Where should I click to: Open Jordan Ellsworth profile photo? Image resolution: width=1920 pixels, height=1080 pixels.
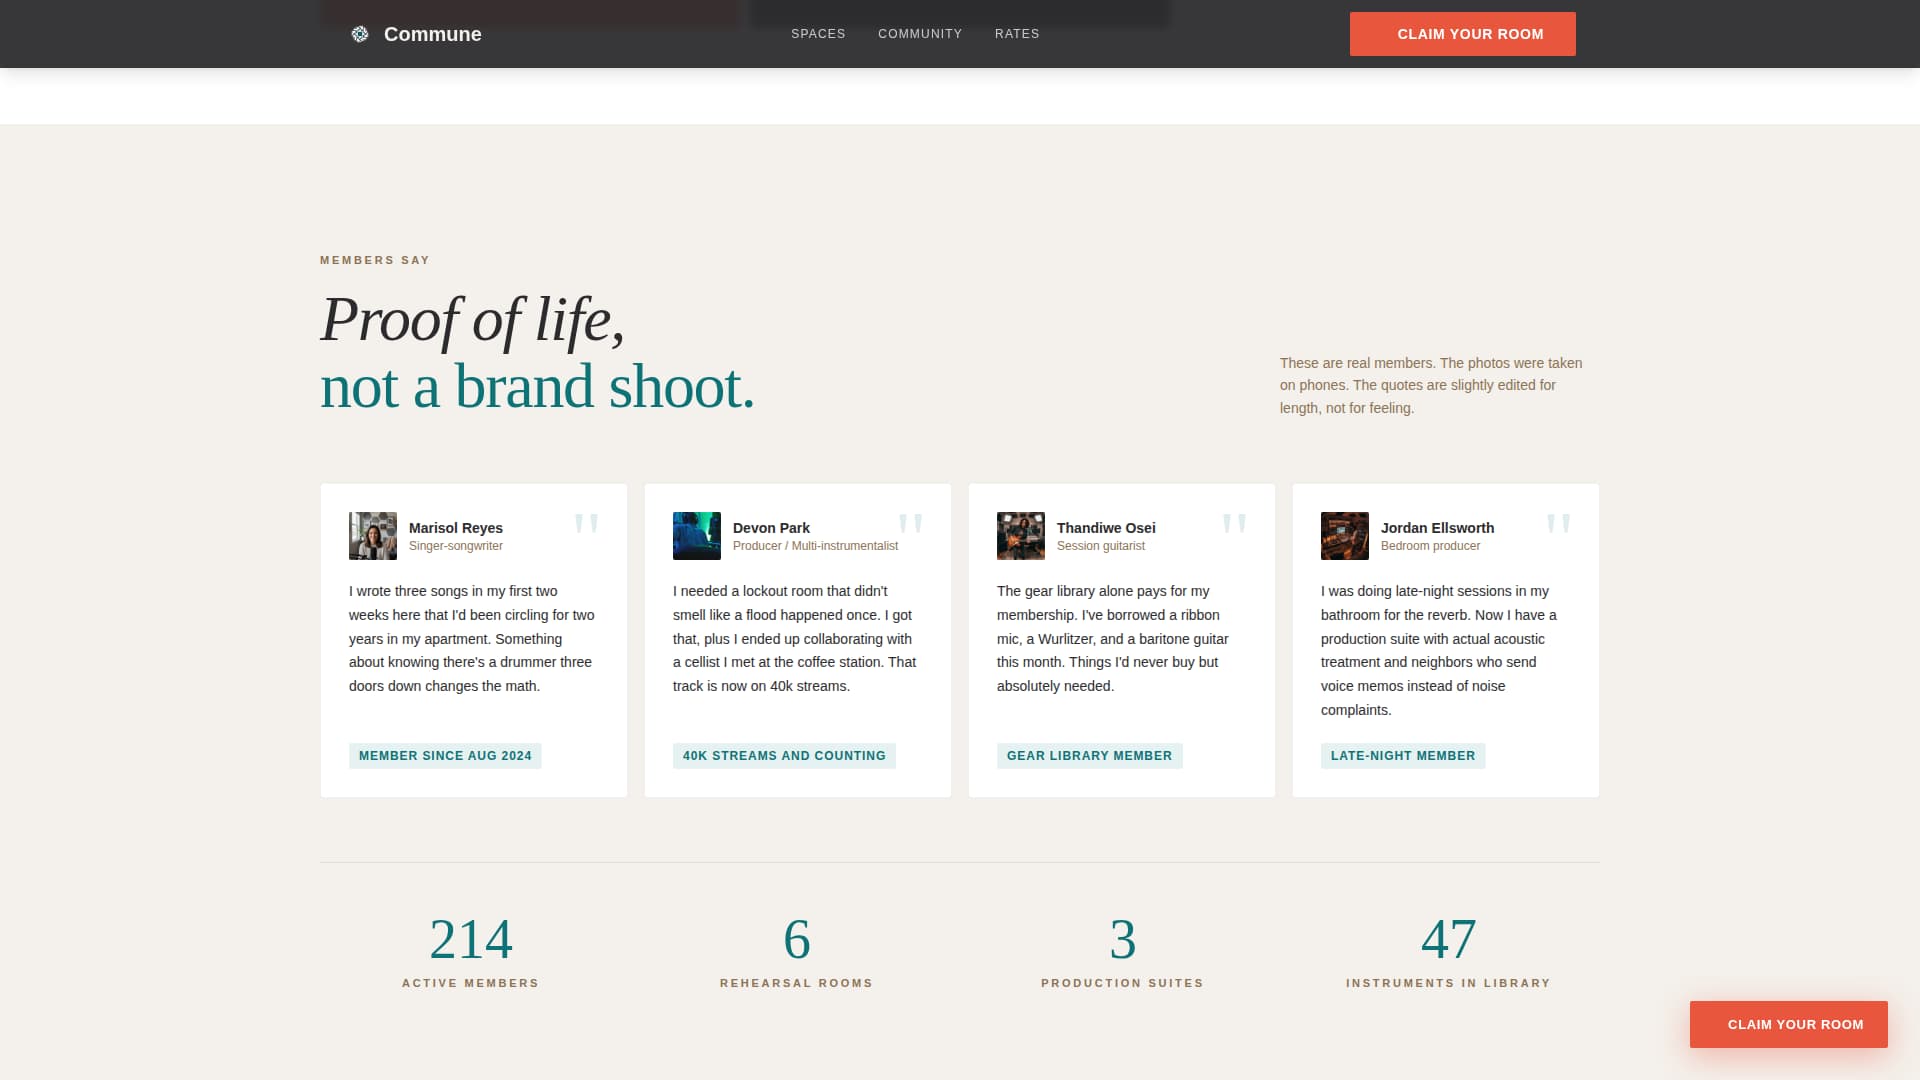[1344, 535]
